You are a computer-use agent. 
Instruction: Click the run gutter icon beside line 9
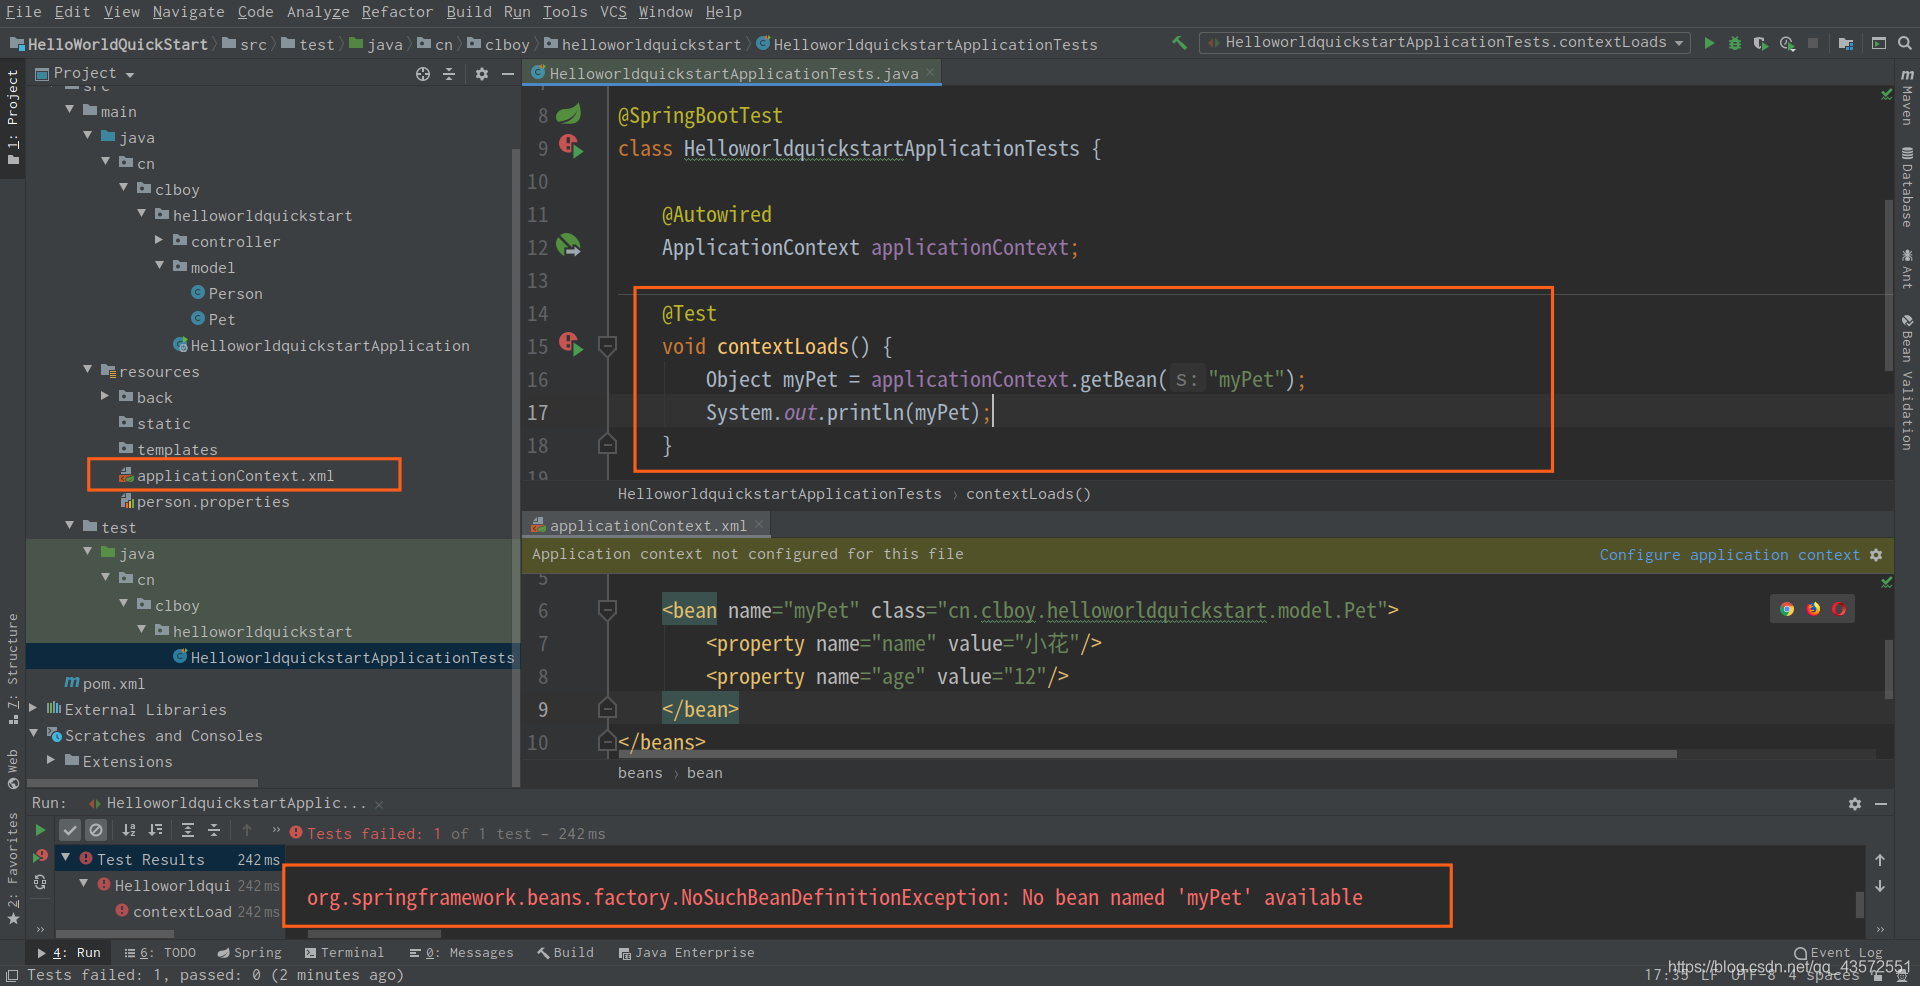[571, 146]
